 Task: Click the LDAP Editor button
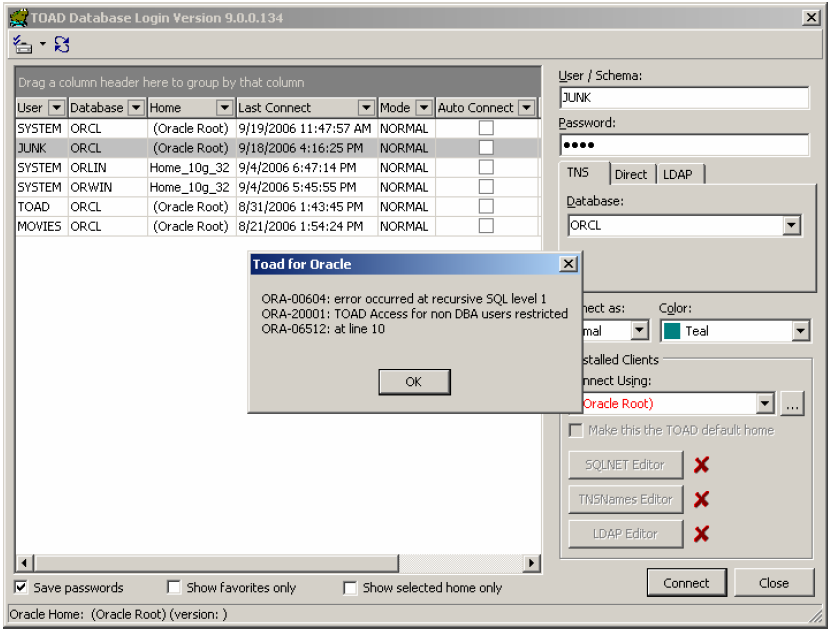pos(625,534)
